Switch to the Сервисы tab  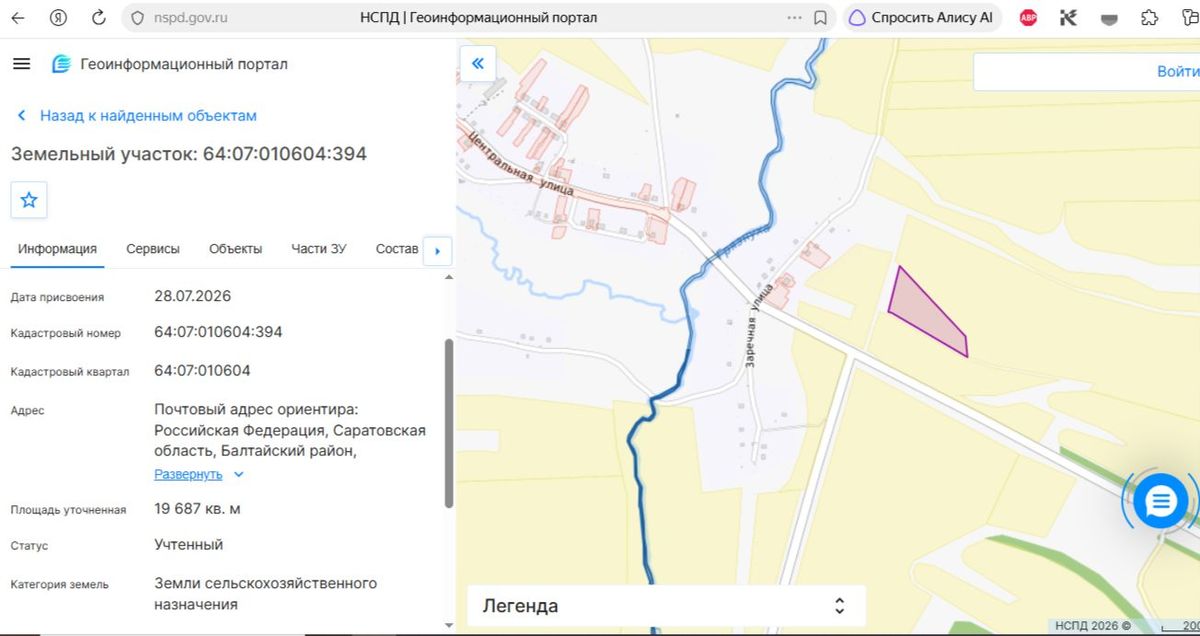(153, 249)
